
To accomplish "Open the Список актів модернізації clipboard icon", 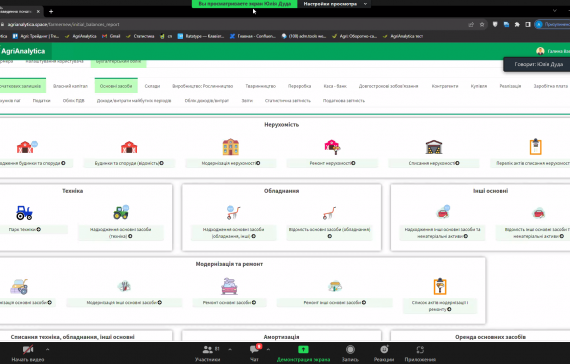I will point(440,286).
